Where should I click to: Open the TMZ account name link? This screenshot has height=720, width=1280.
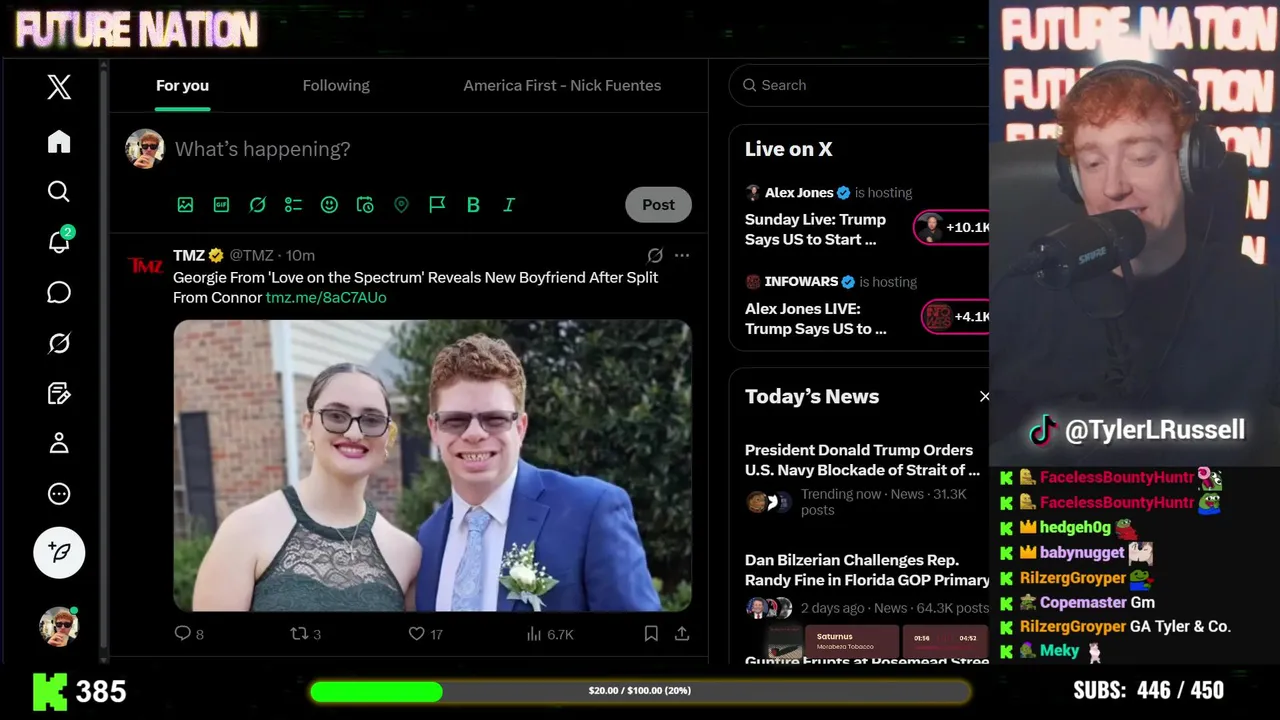click(x=189, y=255)
